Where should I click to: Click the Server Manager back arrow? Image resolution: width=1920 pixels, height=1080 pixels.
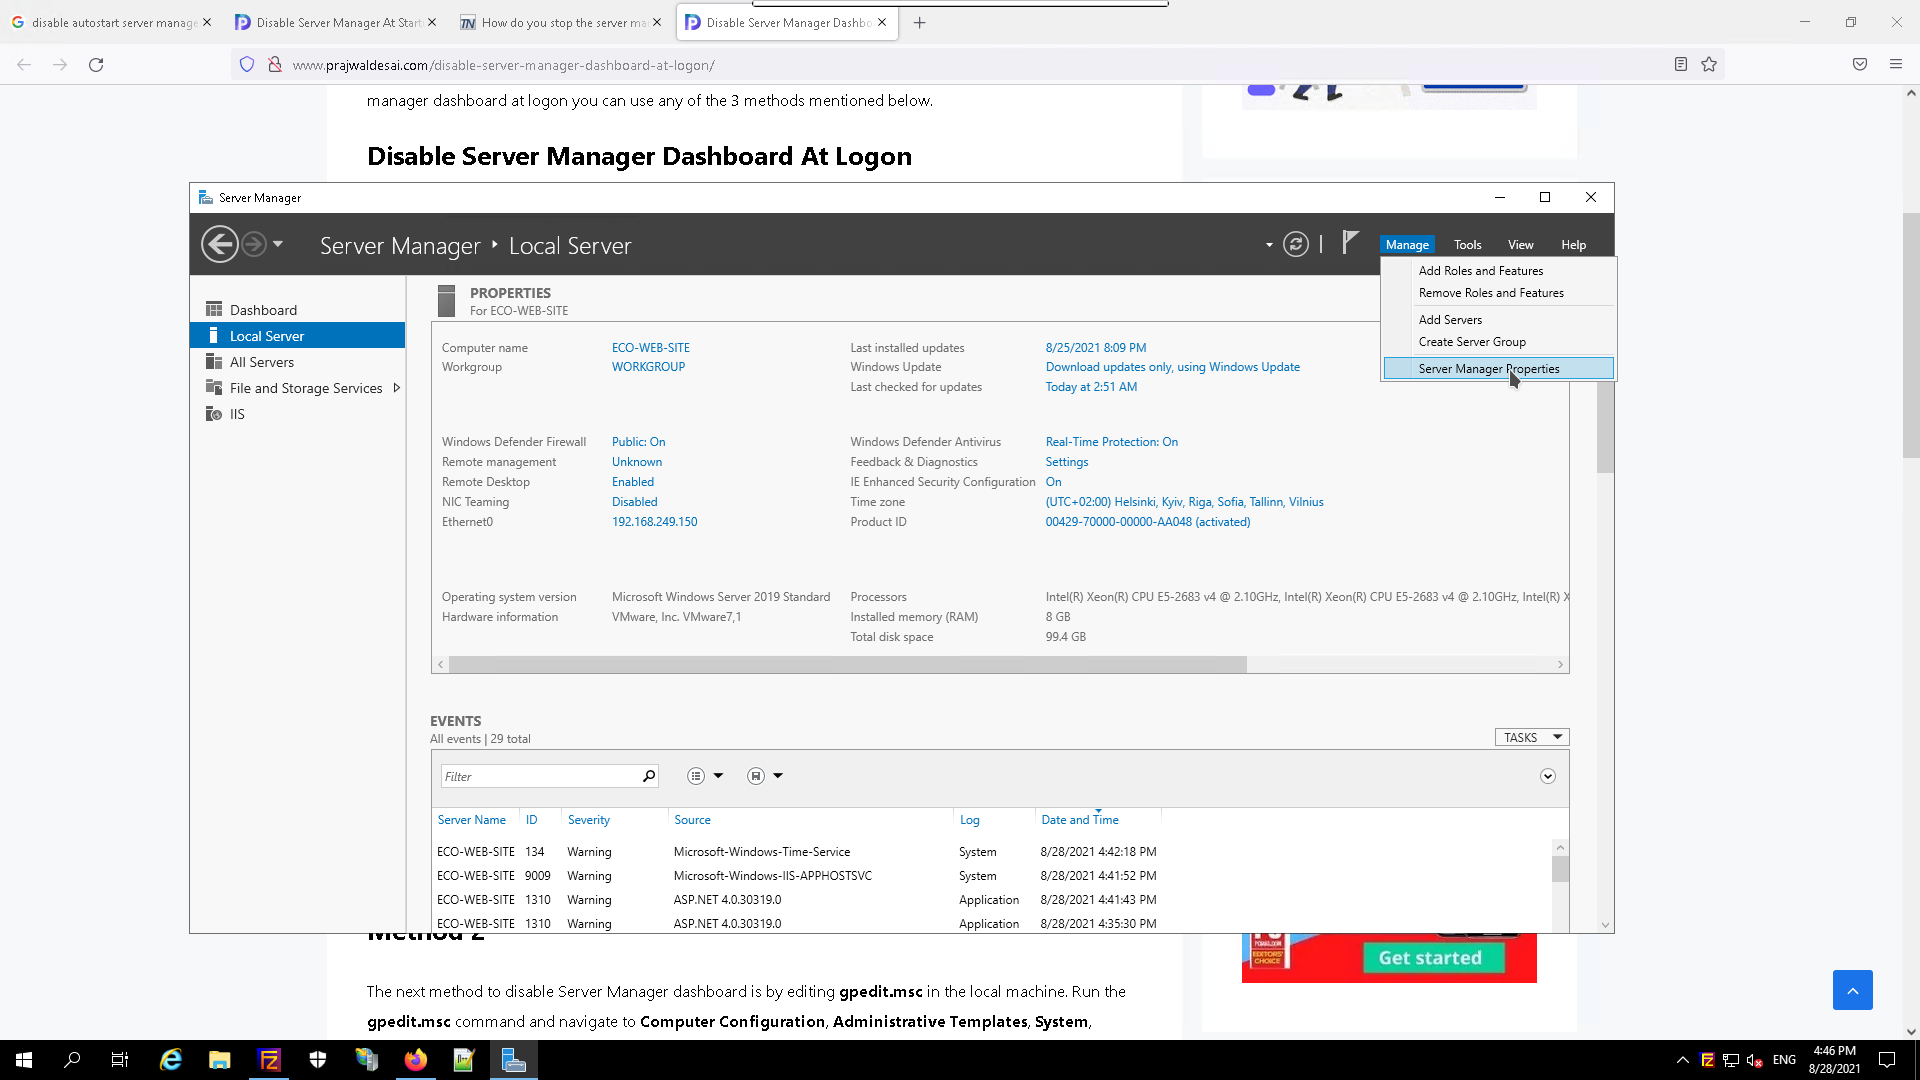(220, 244)
